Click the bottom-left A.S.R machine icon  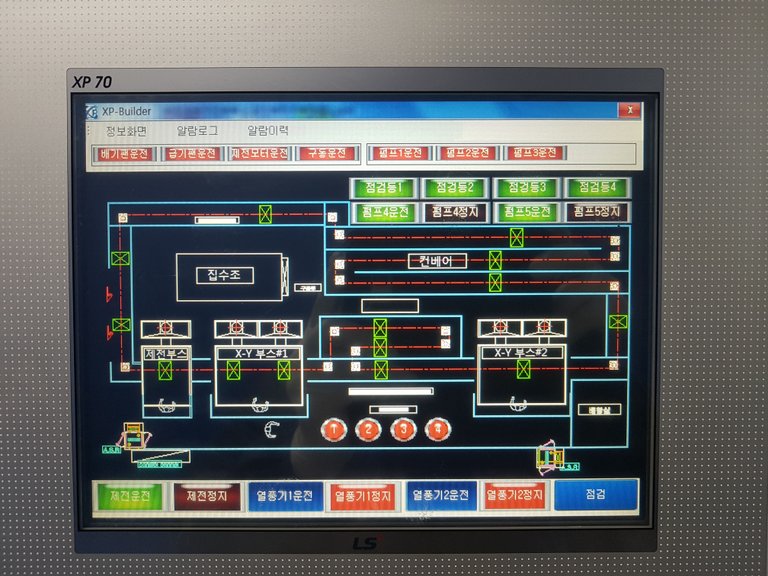coord(133,437)
